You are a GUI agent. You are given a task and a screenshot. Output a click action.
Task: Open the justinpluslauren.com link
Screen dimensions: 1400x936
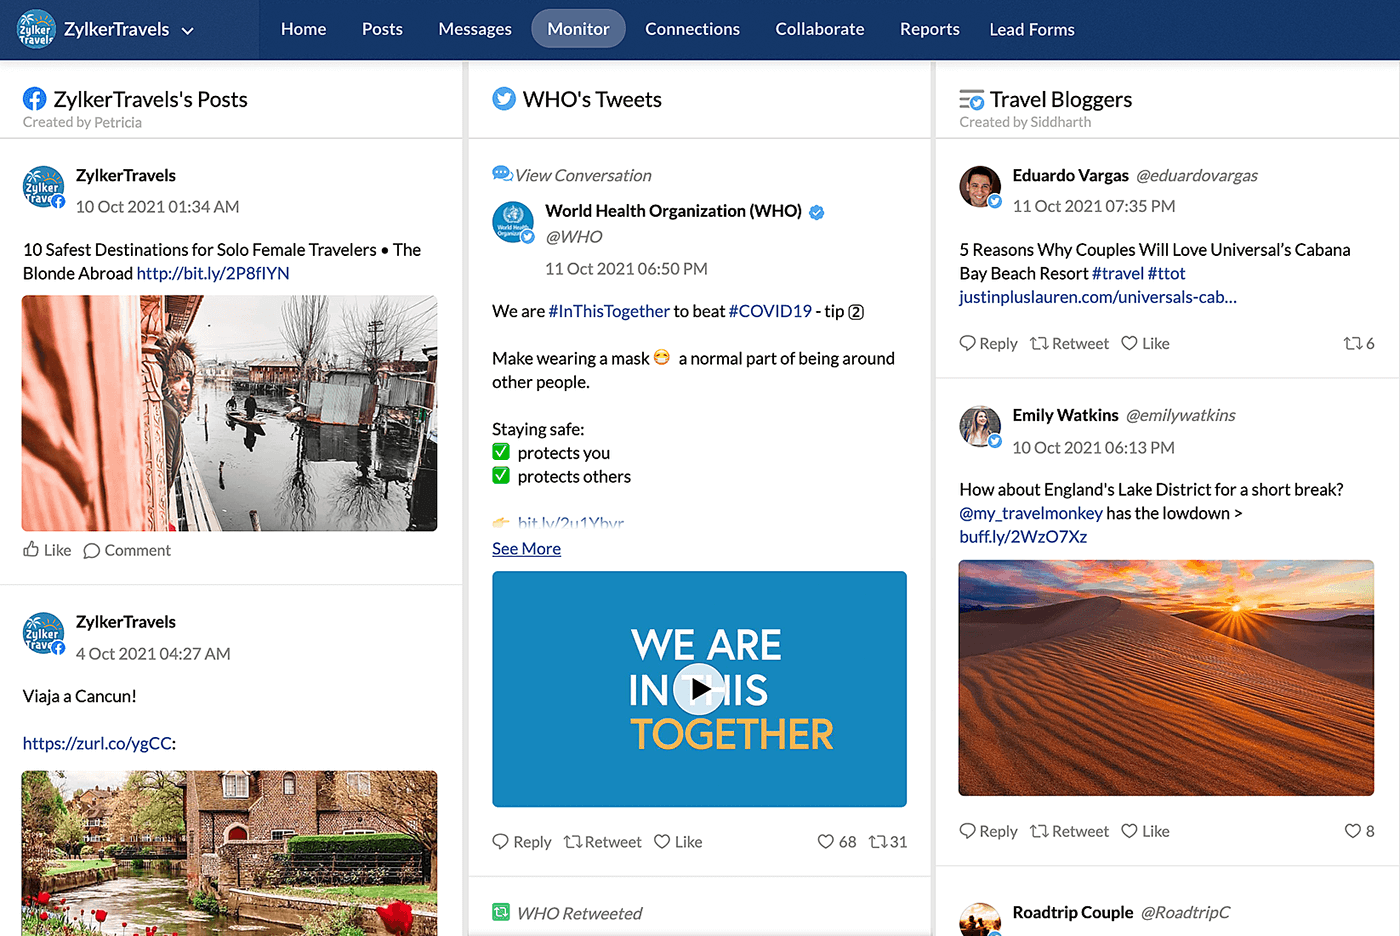(1098, 297)
